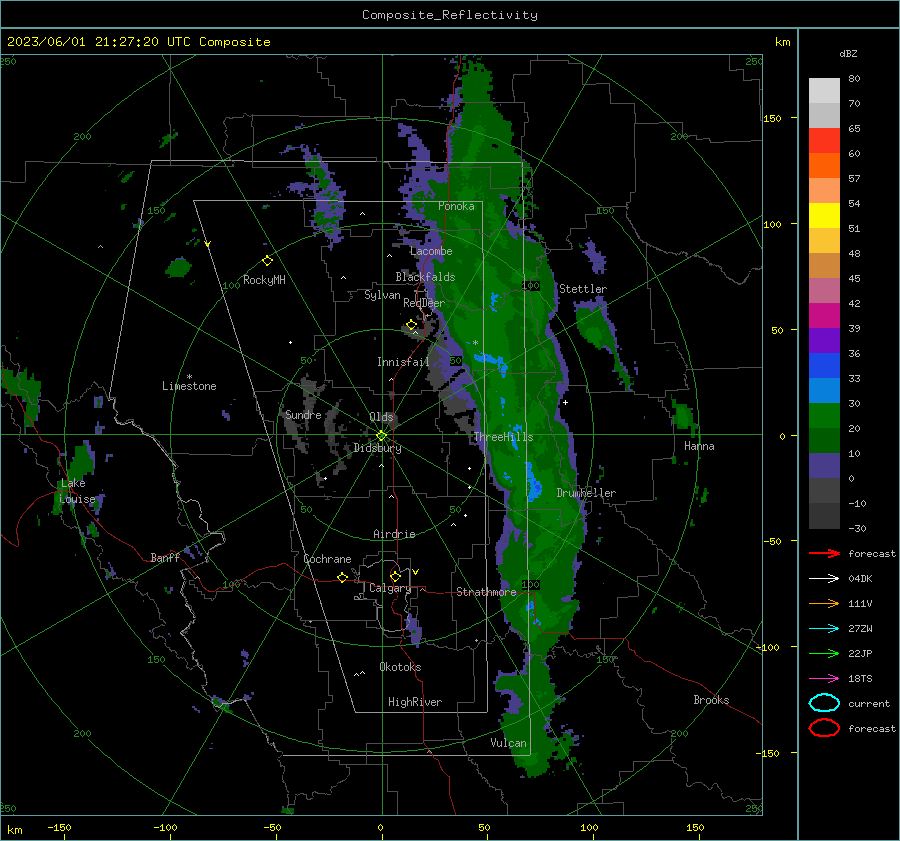This screenshot has width=900, height=841.
Task: Click the Airdrie city label
Action: pyautogui.click(x=394, y=534)
